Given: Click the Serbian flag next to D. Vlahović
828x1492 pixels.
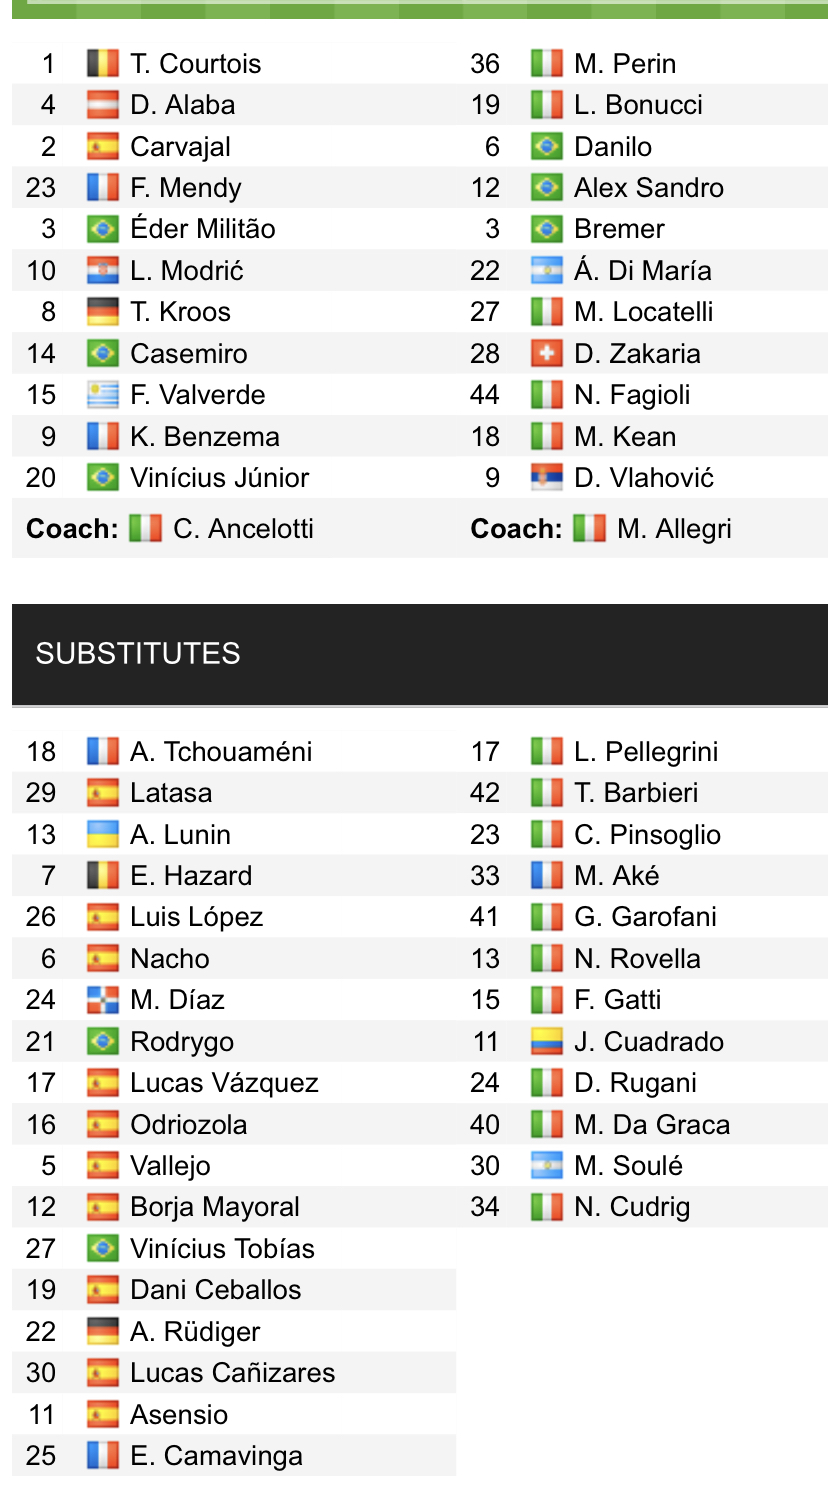Looking at the screenshot, I should coord(546,478).
